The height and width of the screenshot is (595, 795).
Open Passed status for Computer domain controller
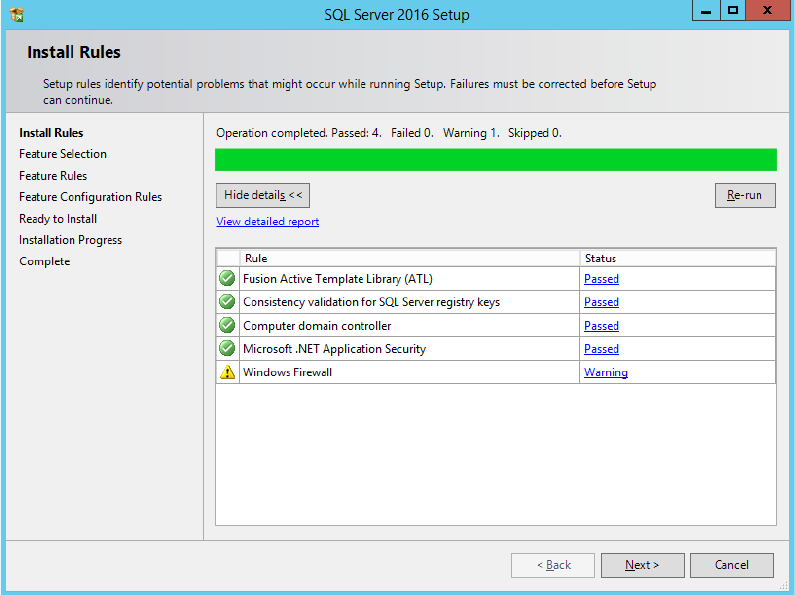601,326
